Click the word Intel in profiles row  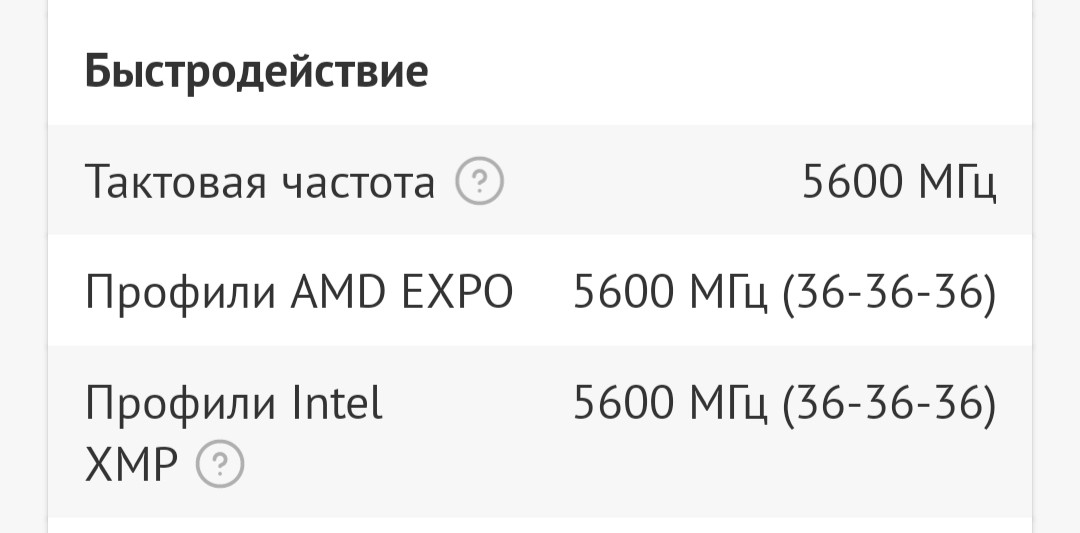tap(338, 403)
